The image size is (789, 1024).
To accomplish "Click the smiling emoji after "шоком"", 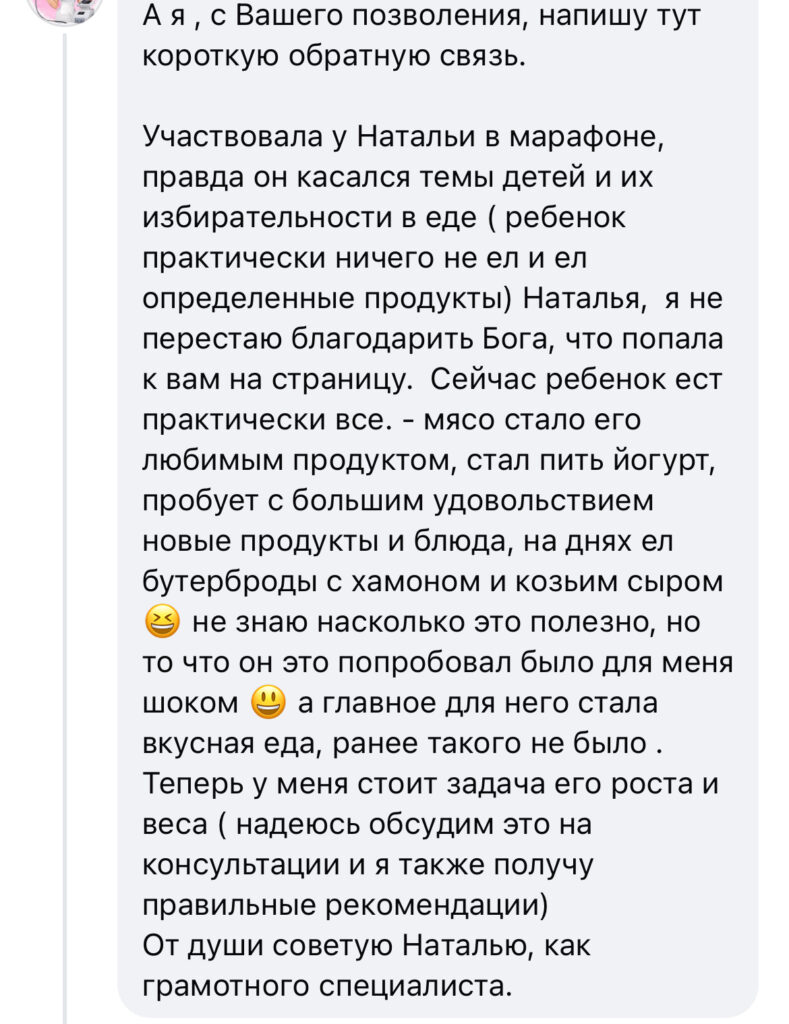I will (266, 704).
